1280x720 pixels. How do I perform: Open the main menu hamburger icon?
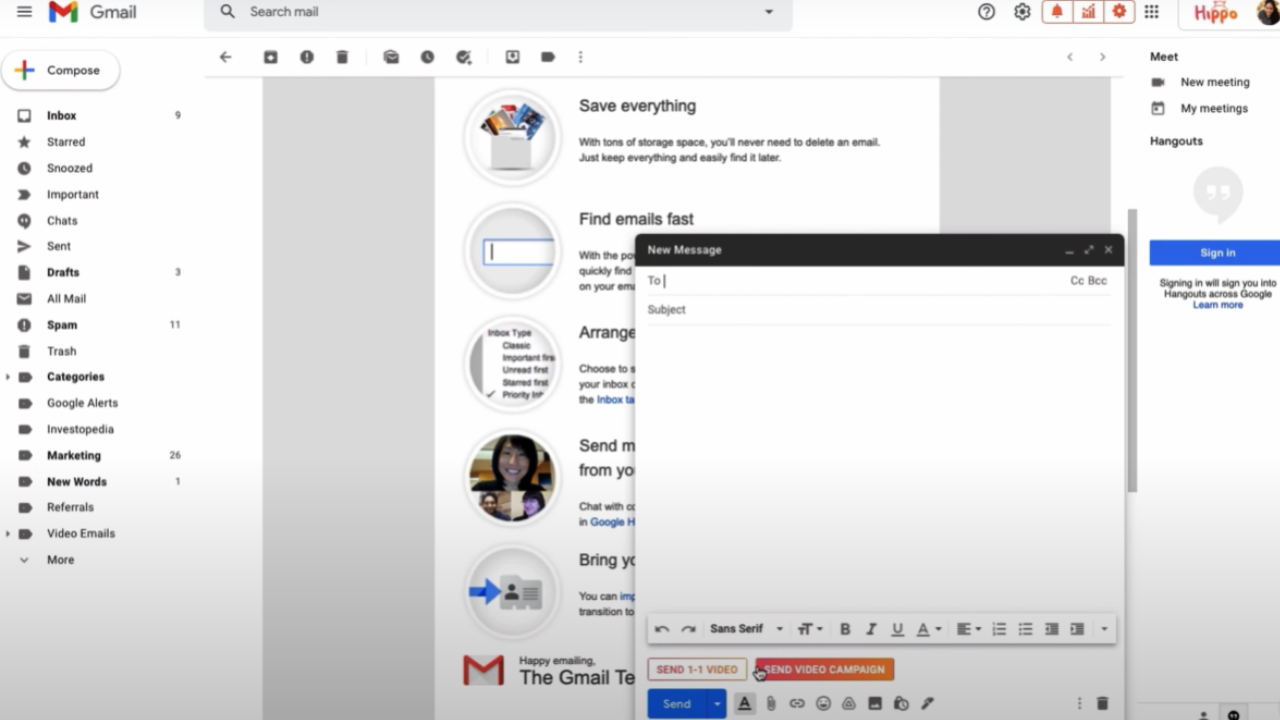pos(24,12)
